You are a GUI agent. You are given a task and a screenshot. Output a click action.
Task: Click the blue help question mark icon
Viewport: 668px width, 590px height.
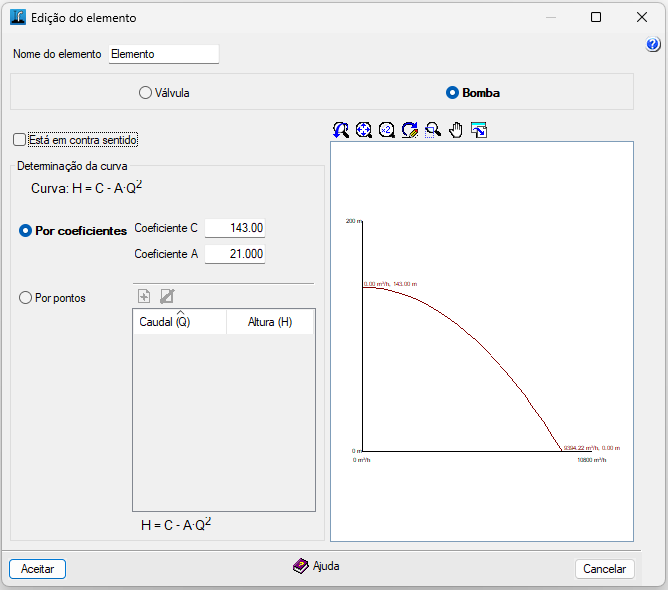click(653, 44)
